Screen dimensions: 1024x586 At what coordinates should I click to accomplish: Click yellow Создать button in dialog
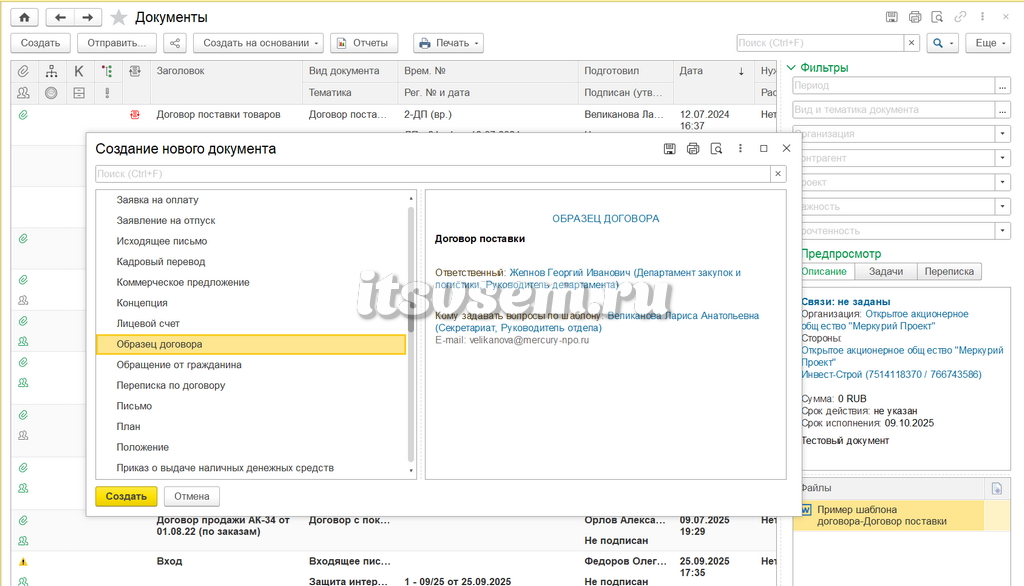(126, 496)
